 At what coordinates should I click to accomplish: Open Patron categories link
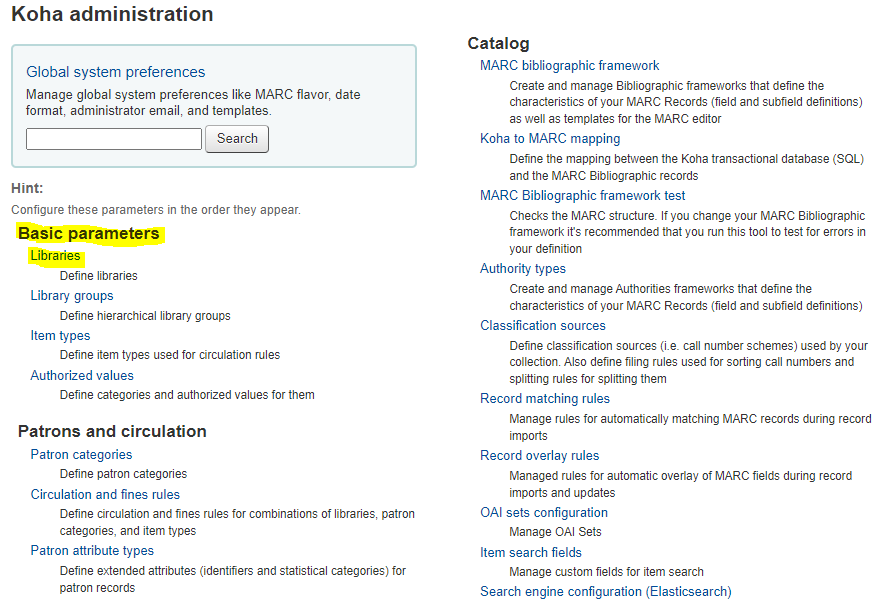tap(81, 455)
